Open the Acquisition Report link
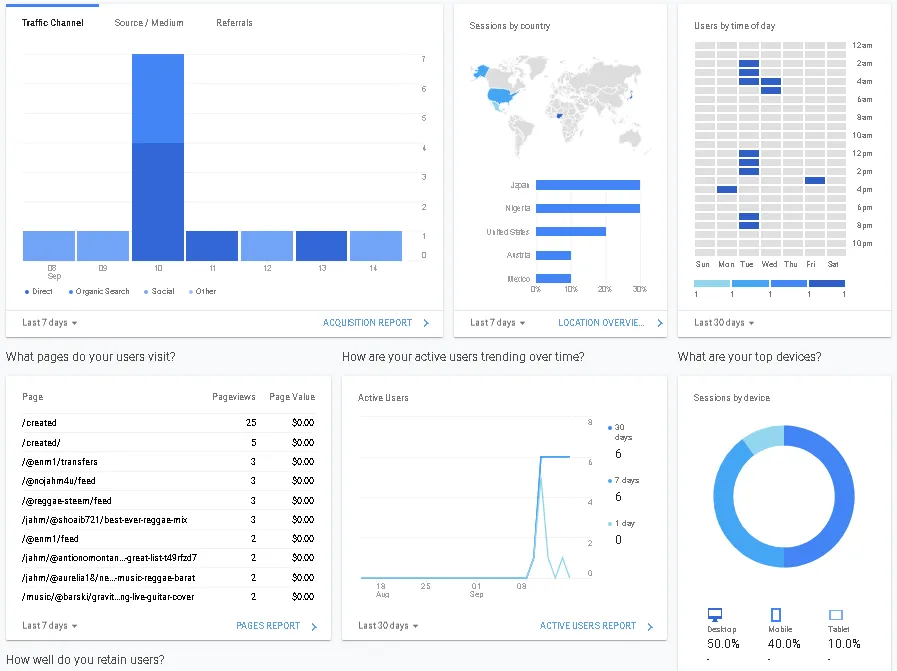897x671 pixels. click(367, 323)
